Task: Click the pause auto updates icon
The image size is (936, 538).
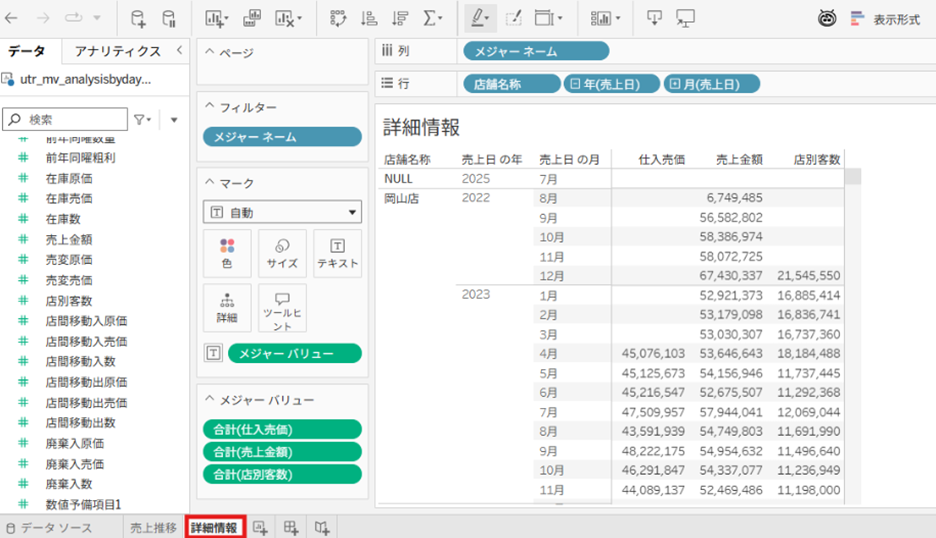Action: [x=169, y=19]
